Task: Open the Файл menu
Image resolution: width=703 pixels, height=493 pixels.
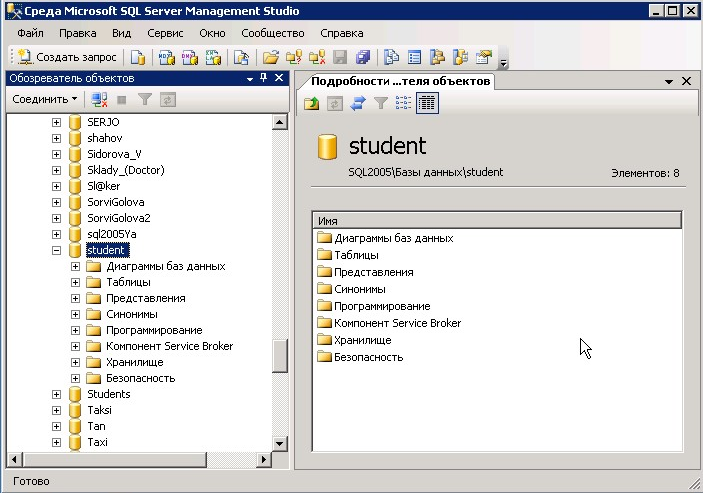Action: [30, 33]
